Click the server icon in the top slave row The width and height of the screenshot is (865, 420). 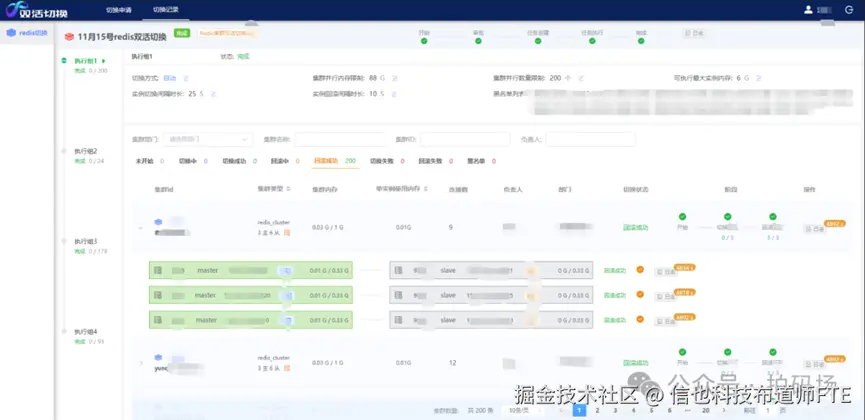(x=399, y=270)
